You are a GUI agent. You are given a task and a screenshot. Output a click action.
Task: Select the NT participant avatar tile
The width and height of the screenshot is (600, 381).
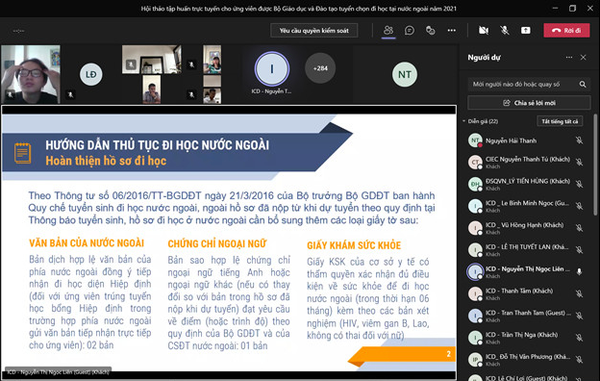tap(405, 74)
